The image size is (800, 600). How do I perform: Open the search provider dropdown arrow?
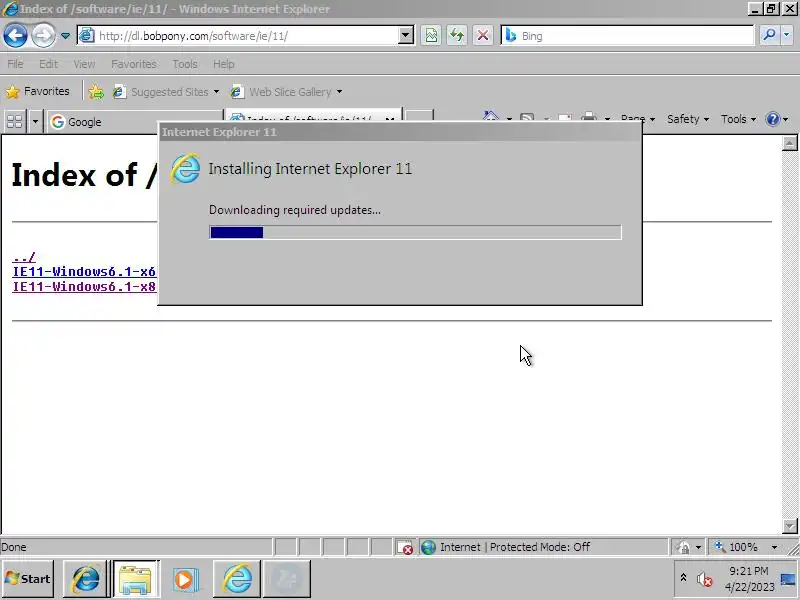coord(786,35)
